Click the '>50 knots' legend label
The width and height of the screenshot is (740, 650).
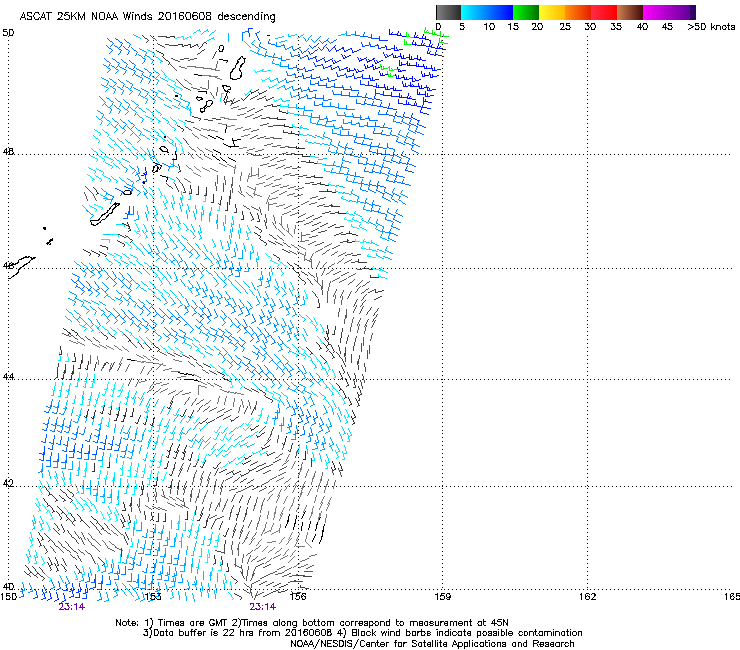711,27
